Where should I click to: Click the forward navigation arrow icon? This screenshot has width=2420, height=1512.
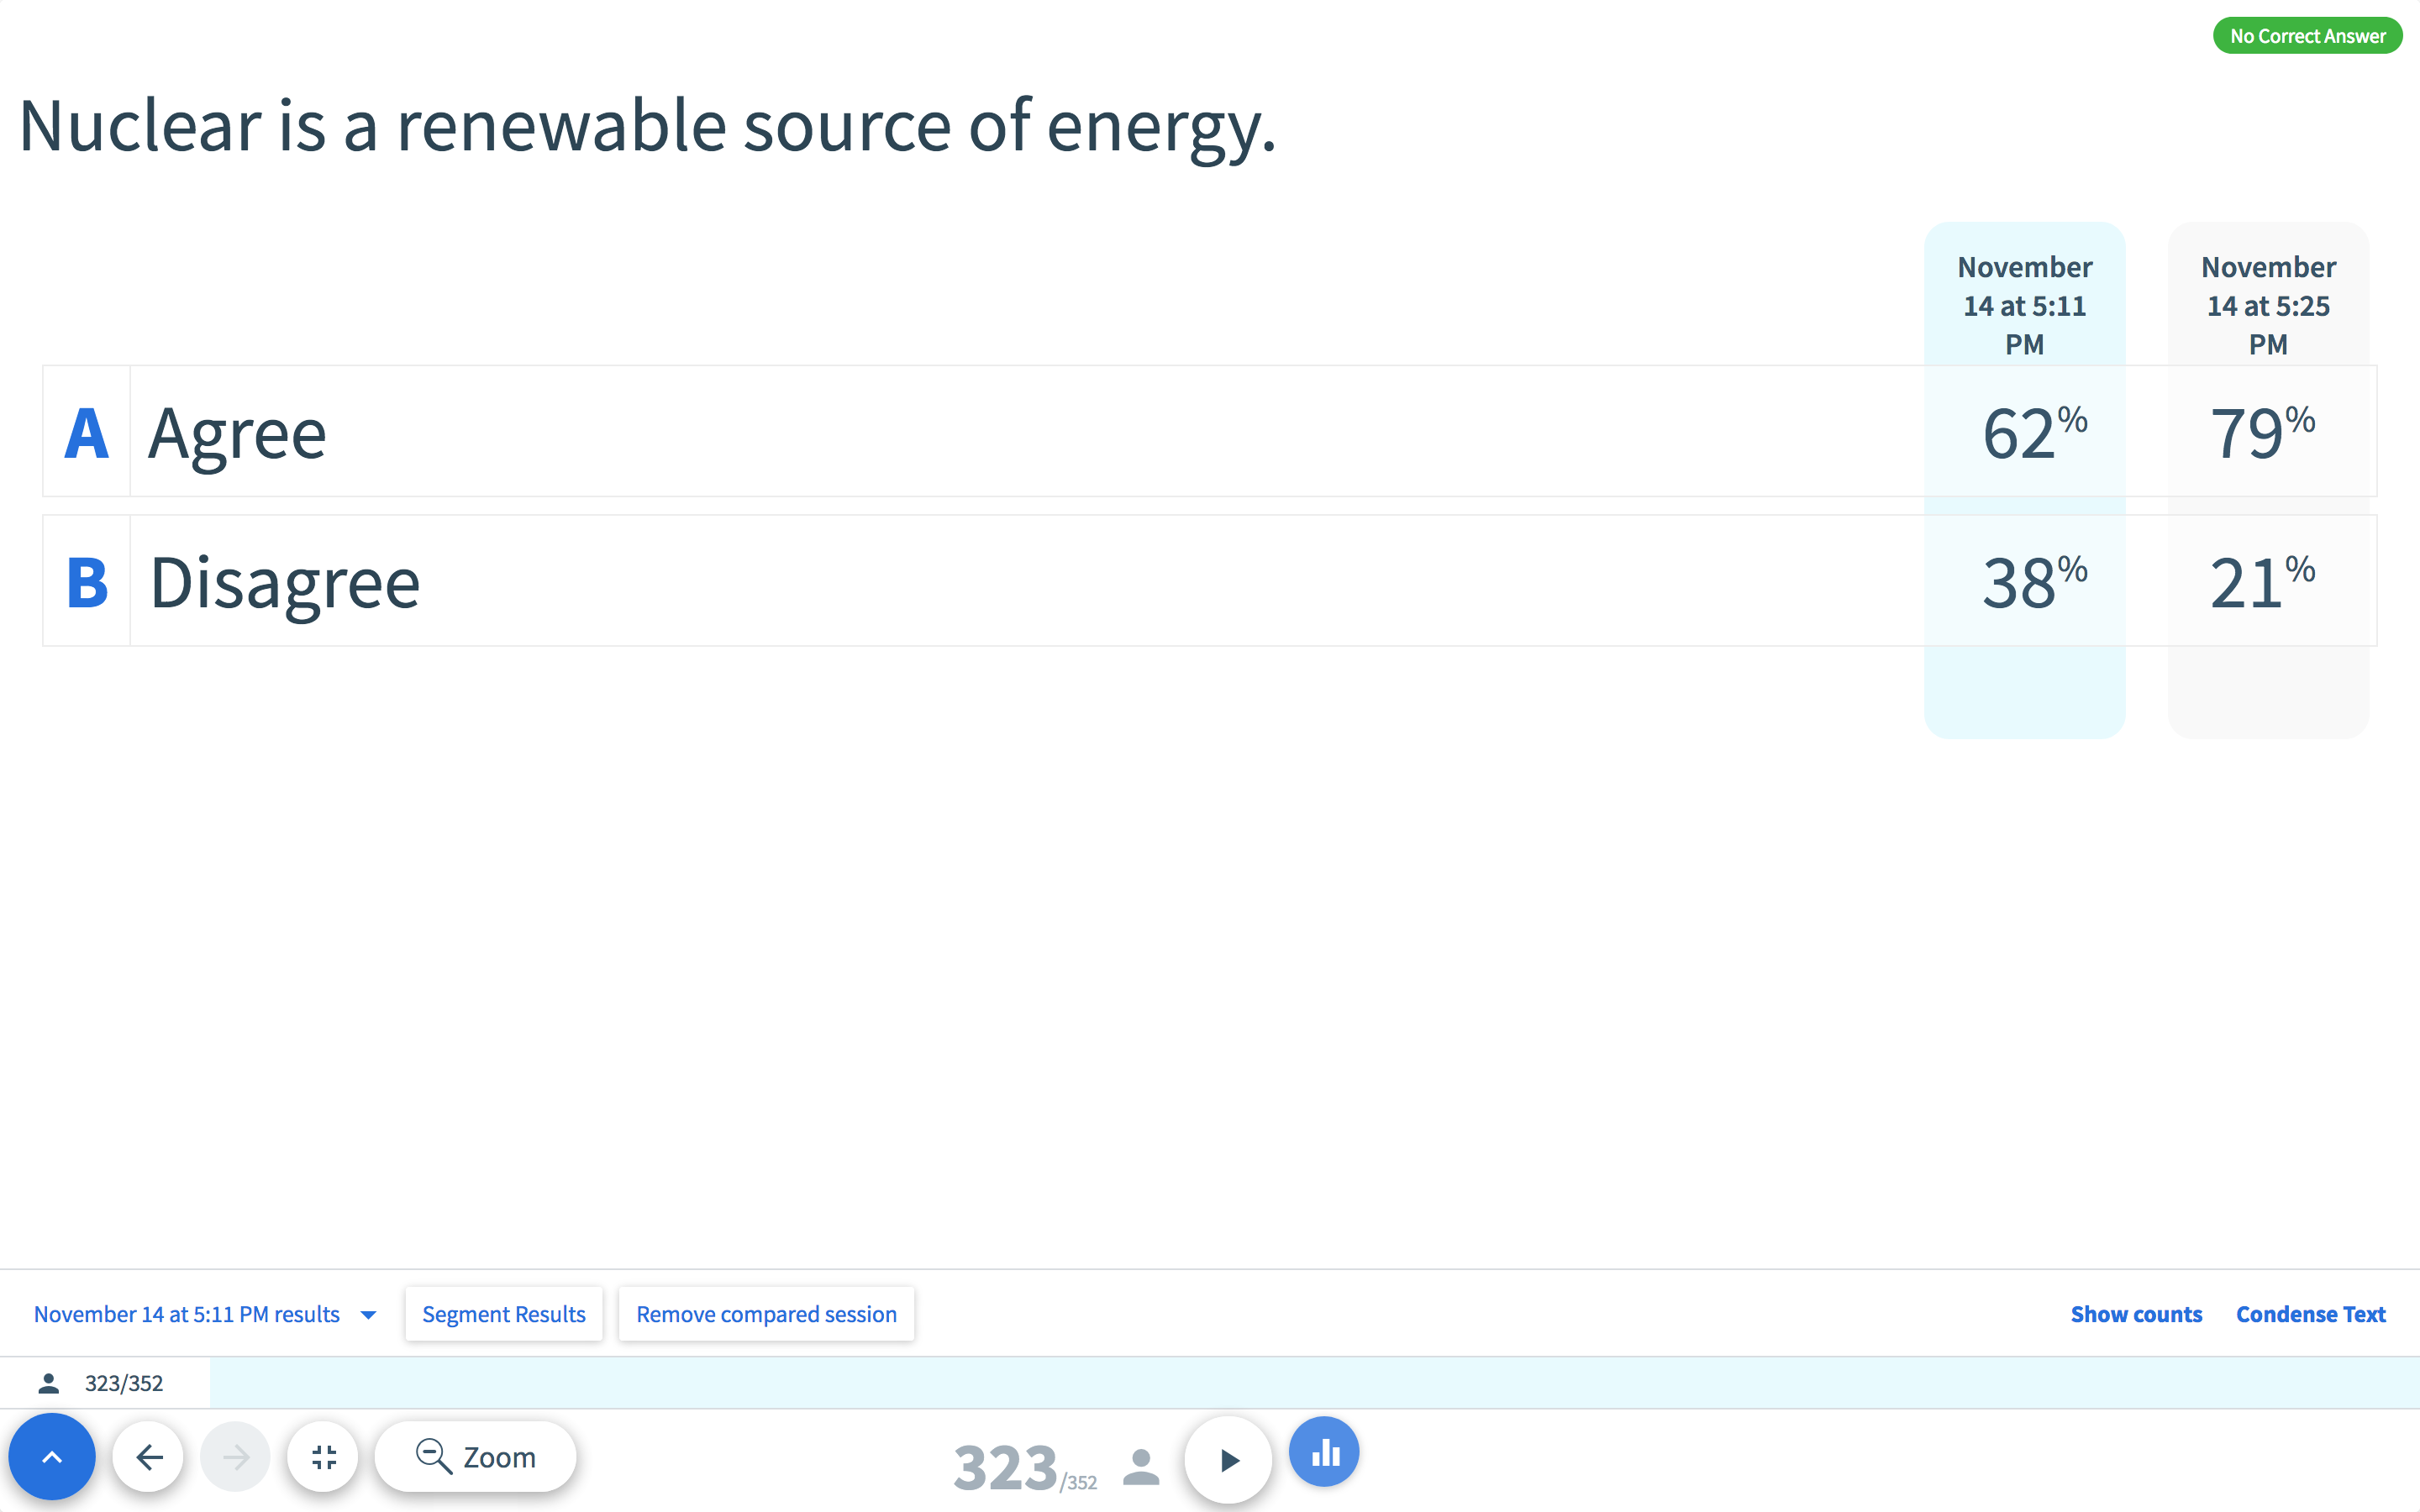234,1457
